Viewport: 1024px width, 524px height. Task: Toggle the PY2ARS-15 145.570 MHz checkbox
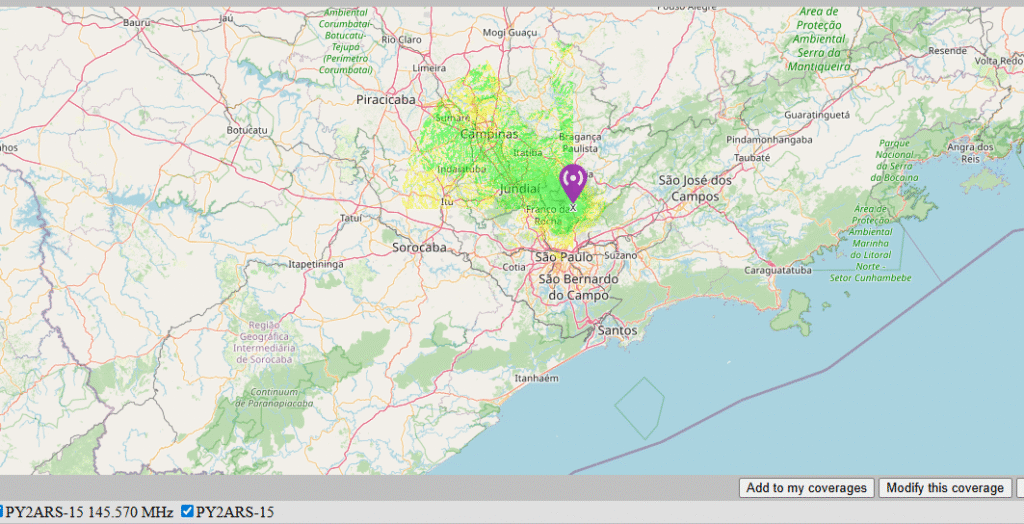[x=2, y=511]
